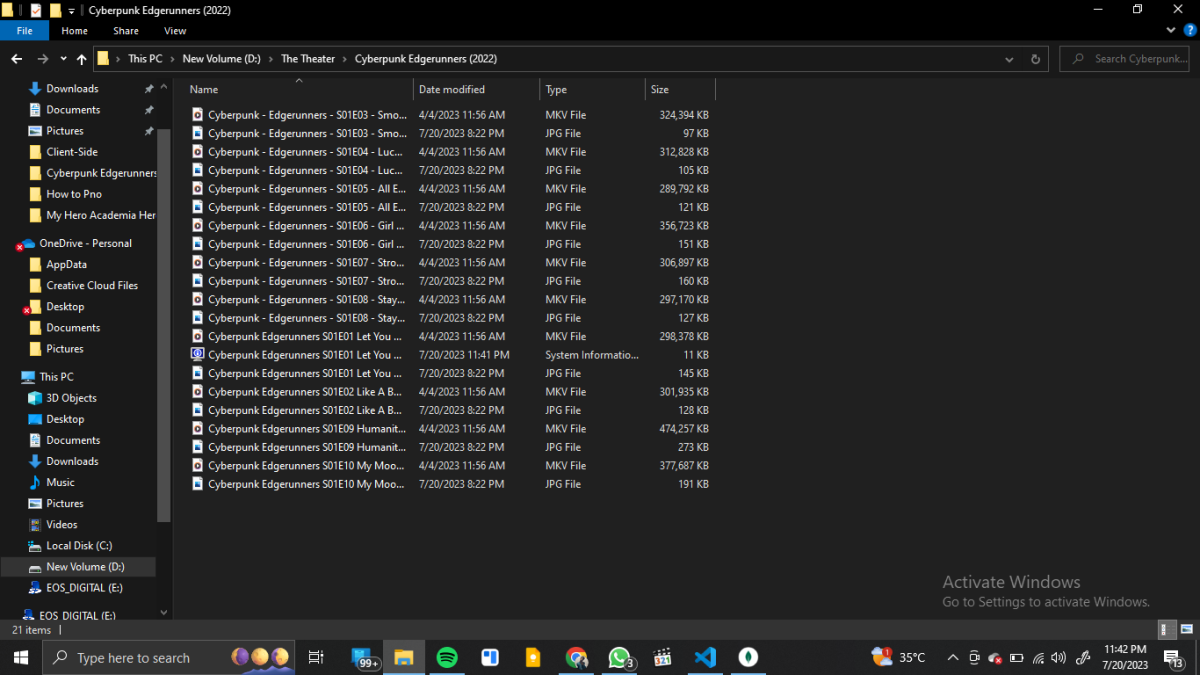Open AppData folder under OneDrive

click(66, 264)
